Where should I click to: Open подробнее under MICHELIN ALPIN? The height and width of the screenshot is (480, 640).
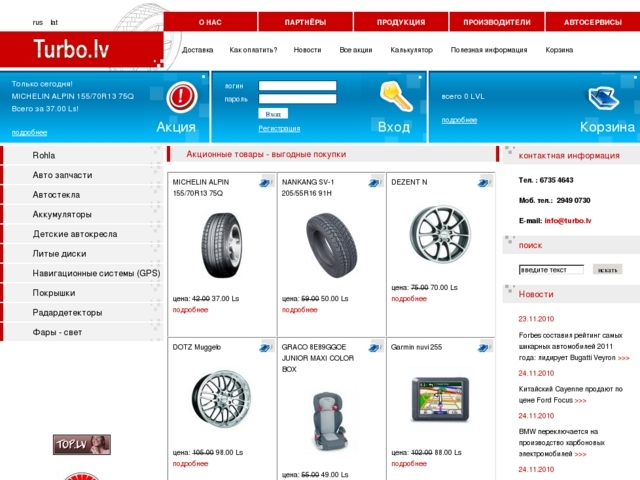(190, 310)
